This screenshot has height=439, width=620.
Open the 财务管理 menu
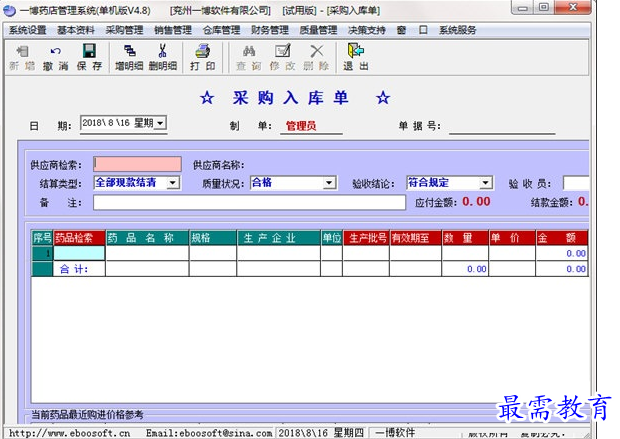click(270, 30)
